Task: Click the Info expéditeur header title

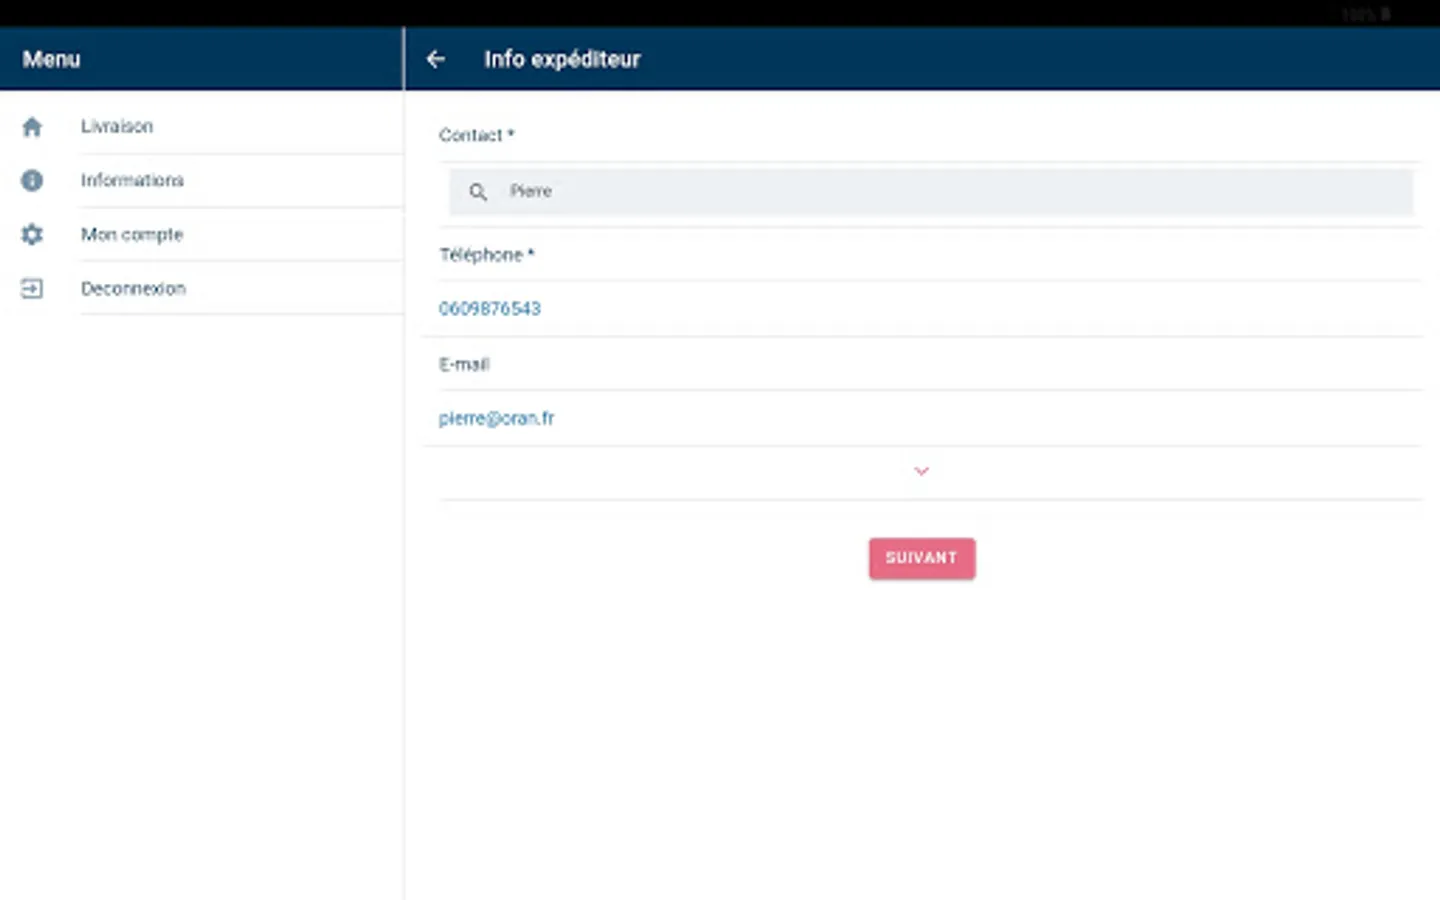Action: point(562,59)
